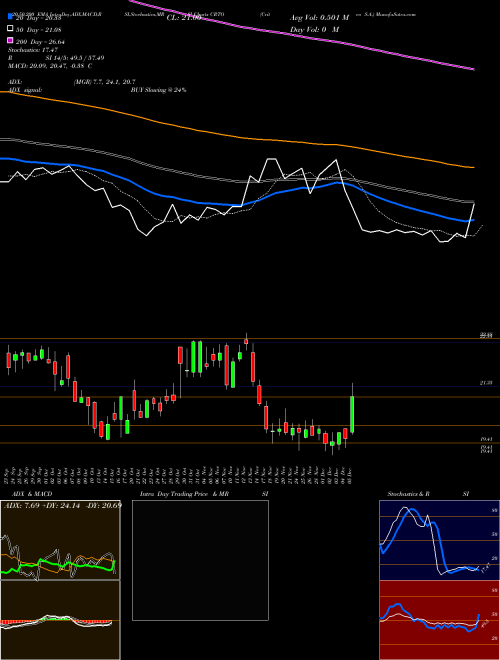Click the white 50 Day legend swatch
Image resolution: width=500 pixels, height=660 pixels.
(x=11, y=29)
